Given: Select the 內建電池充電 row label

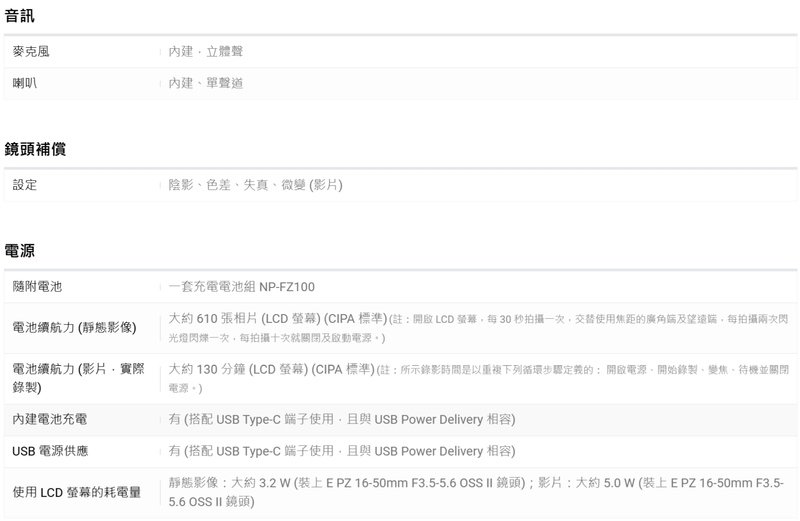Looking at the screenshot, I should [x=49, y=419].
